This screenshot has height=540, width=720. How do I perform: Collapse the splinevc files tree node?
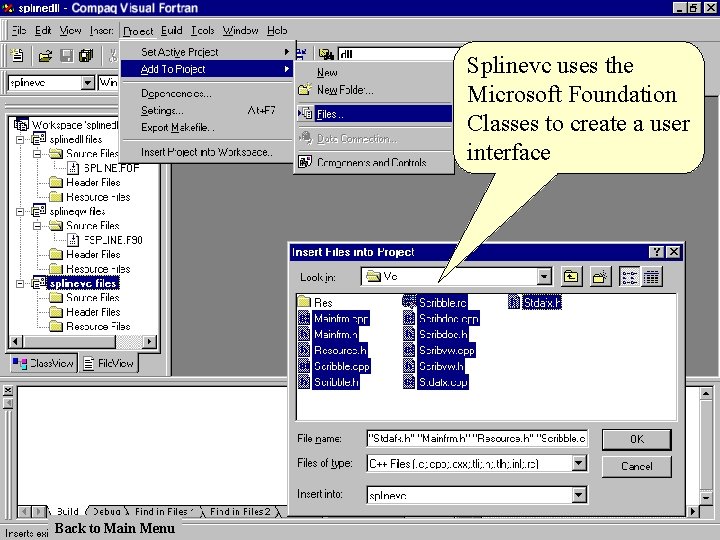[x=20, y=283]
